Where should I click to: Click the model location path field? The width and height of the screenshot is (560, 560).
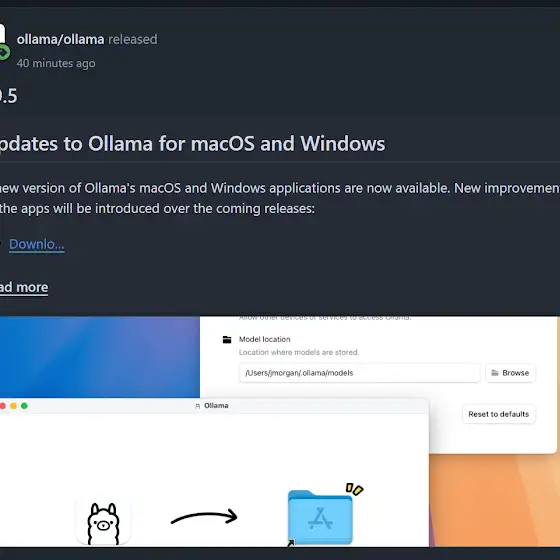(x=360, y=373)
